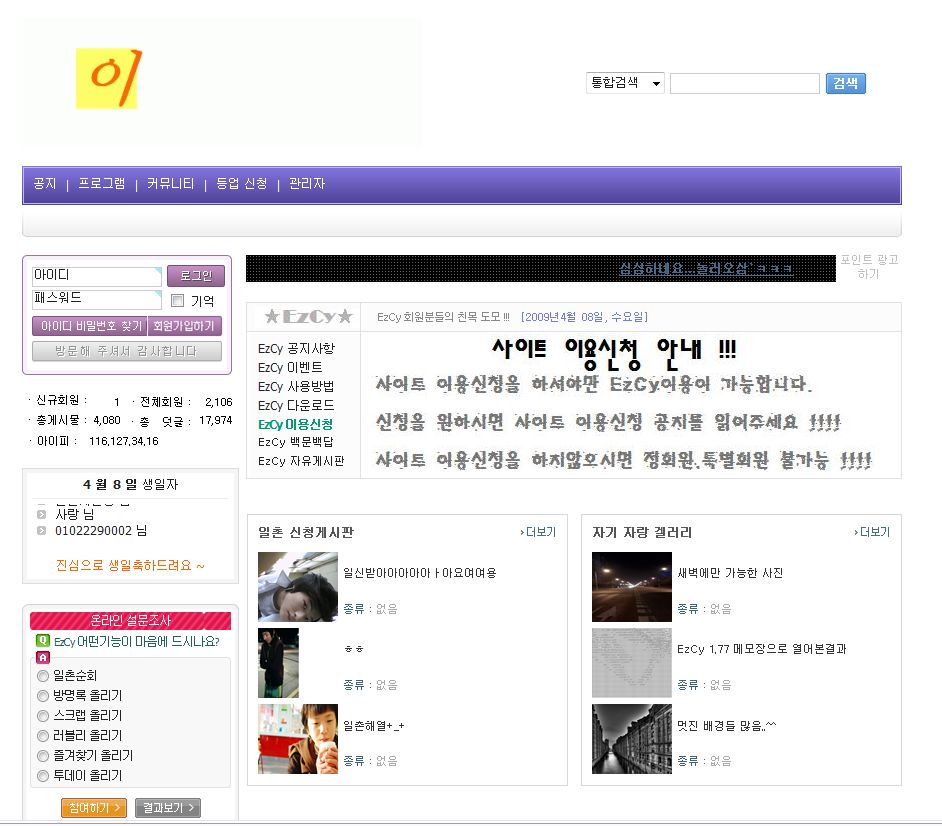942x826 pixels.
Task: Click arrow icon beside 01022290002 님
Action: point(41,531)
